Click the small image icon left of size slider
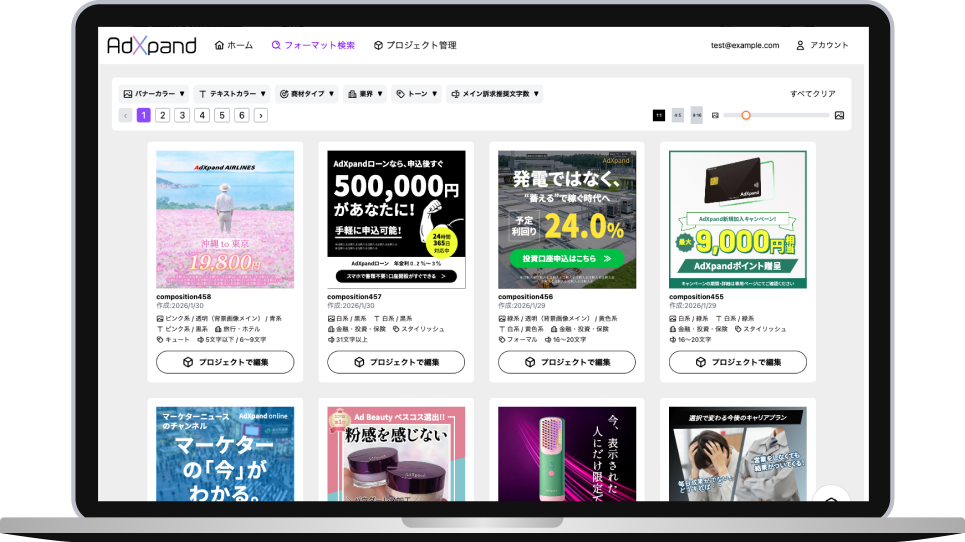 [715, 115]
